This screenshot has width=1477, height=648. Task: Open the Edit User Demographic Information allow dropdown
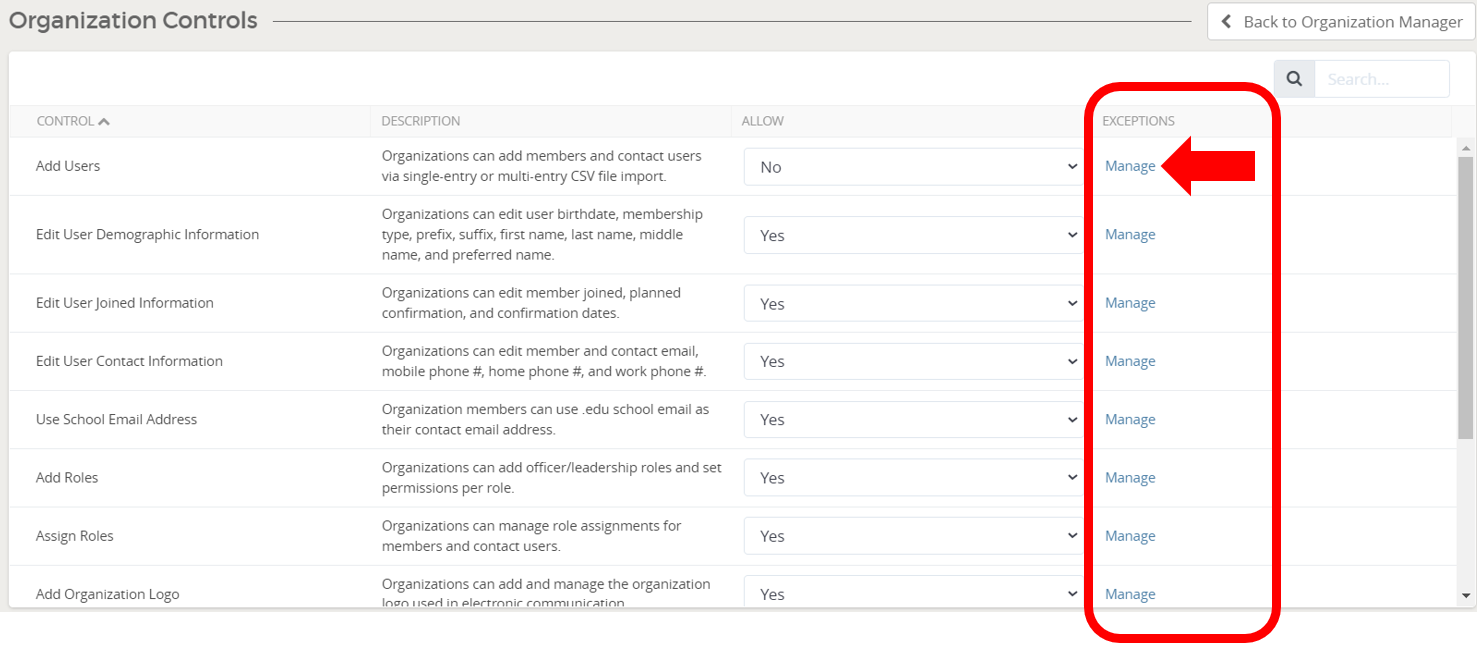912,235
